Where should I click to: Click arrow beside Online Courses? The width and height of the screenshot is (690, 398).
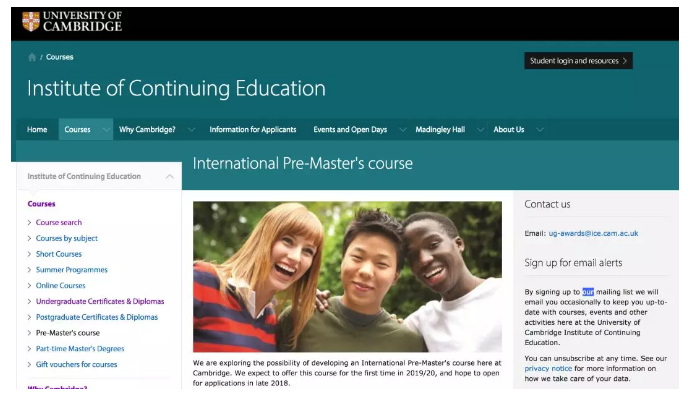coord(29,285)
